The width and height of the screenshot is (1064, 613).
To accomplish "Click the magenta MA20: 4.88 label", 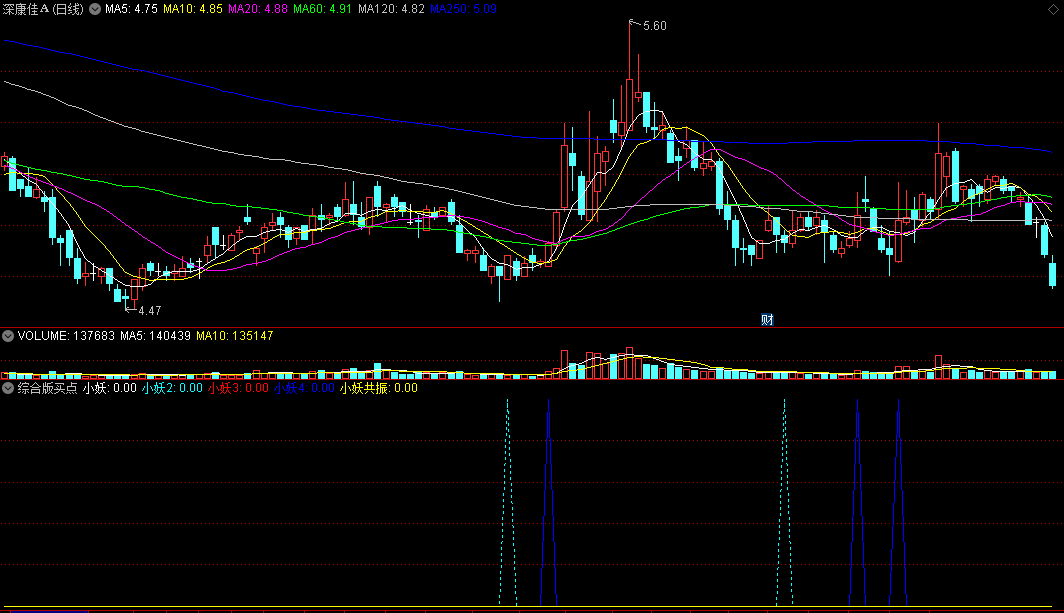I will pos(258,10).
